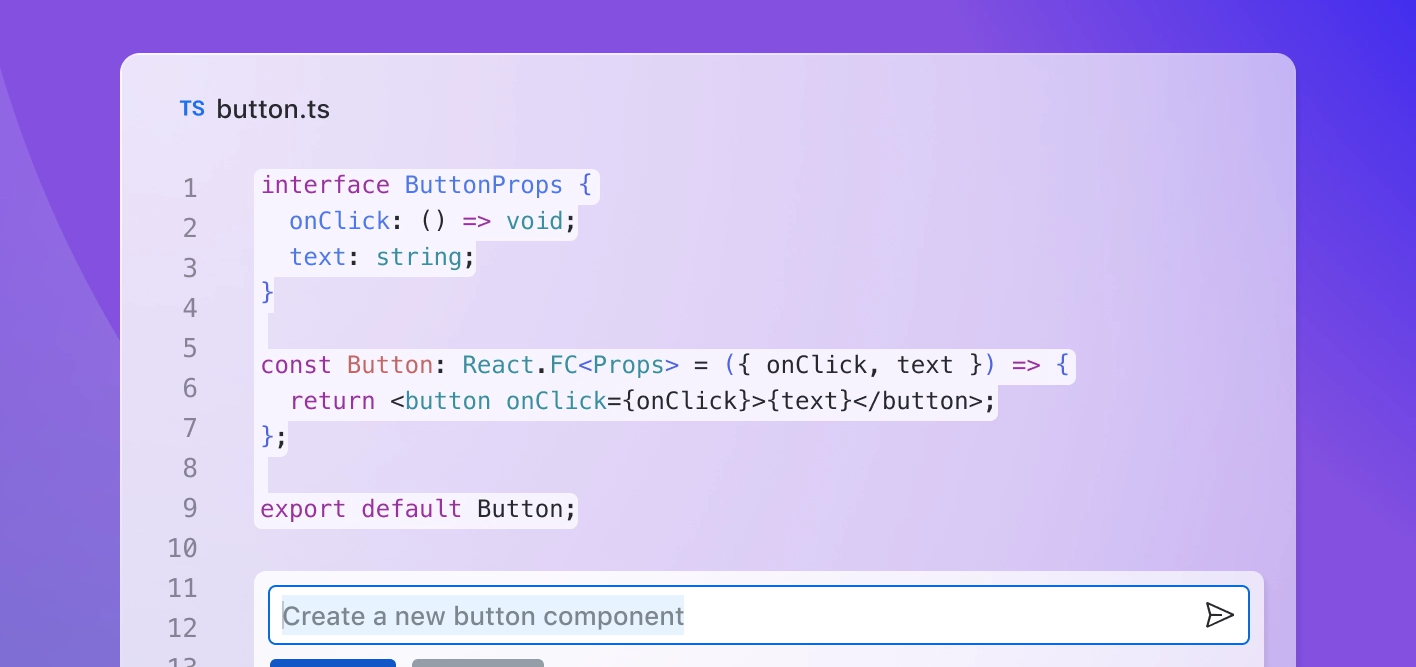Image resolution: width=1416 pixels, height=667 pixels.
Task: Click the send arrow icon
Action: [x=1219, y=615]
